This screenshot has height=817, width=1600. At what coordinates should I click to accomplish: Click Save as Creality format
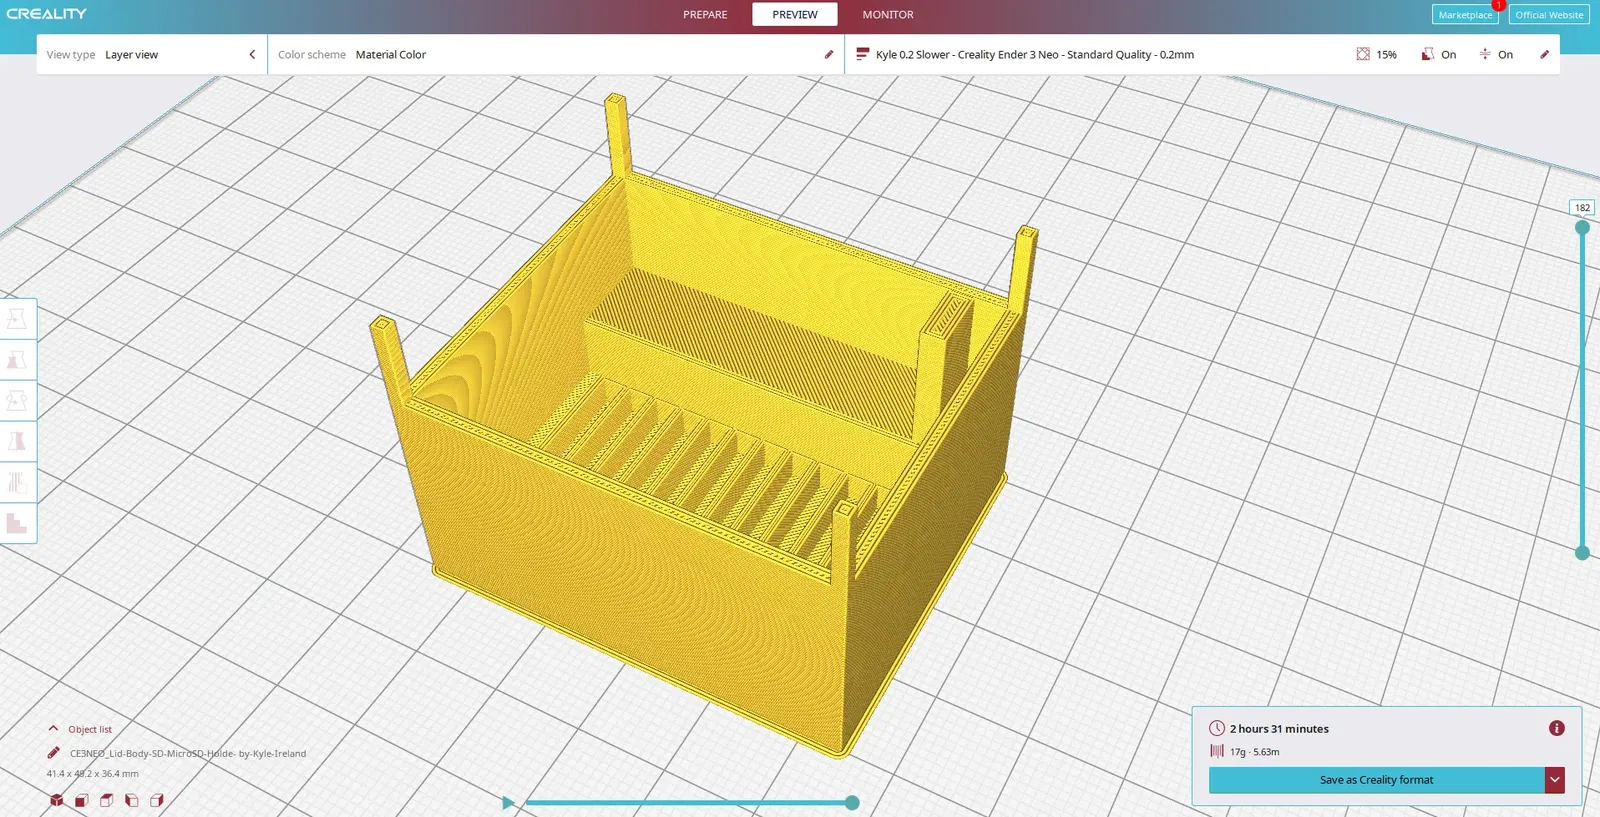click(1376, 780)
